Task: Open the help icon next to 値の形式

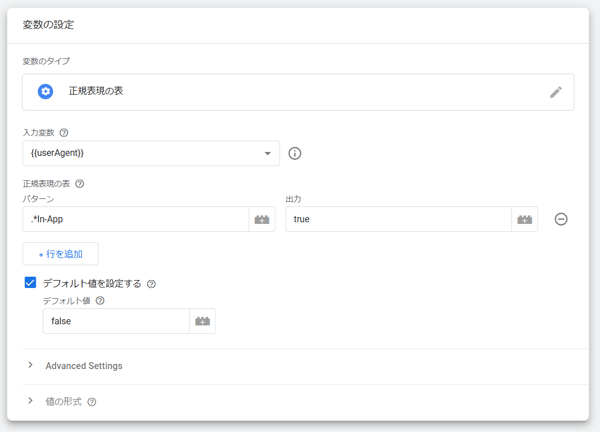Action: (x=92, y=402)
